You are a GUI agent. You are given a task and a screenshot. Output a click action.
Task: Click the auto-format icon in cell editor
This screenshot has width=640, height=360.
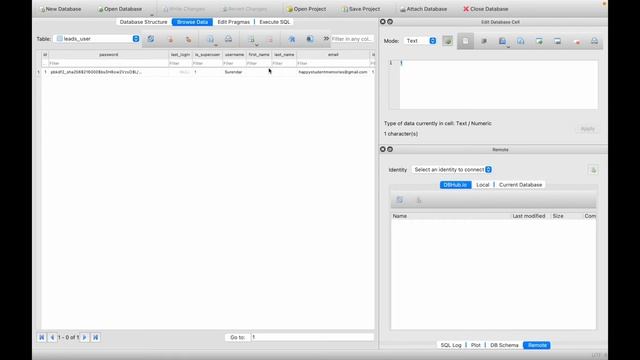point(484,41)
